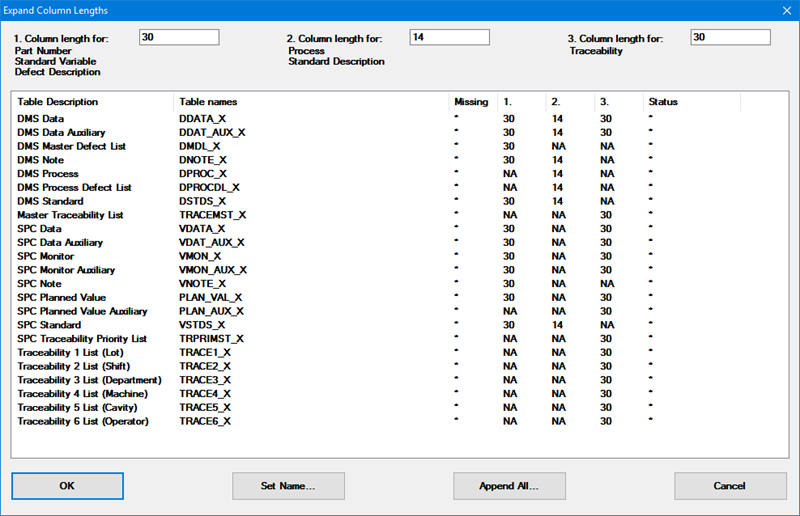Click the Missing column header

point(471,102)
